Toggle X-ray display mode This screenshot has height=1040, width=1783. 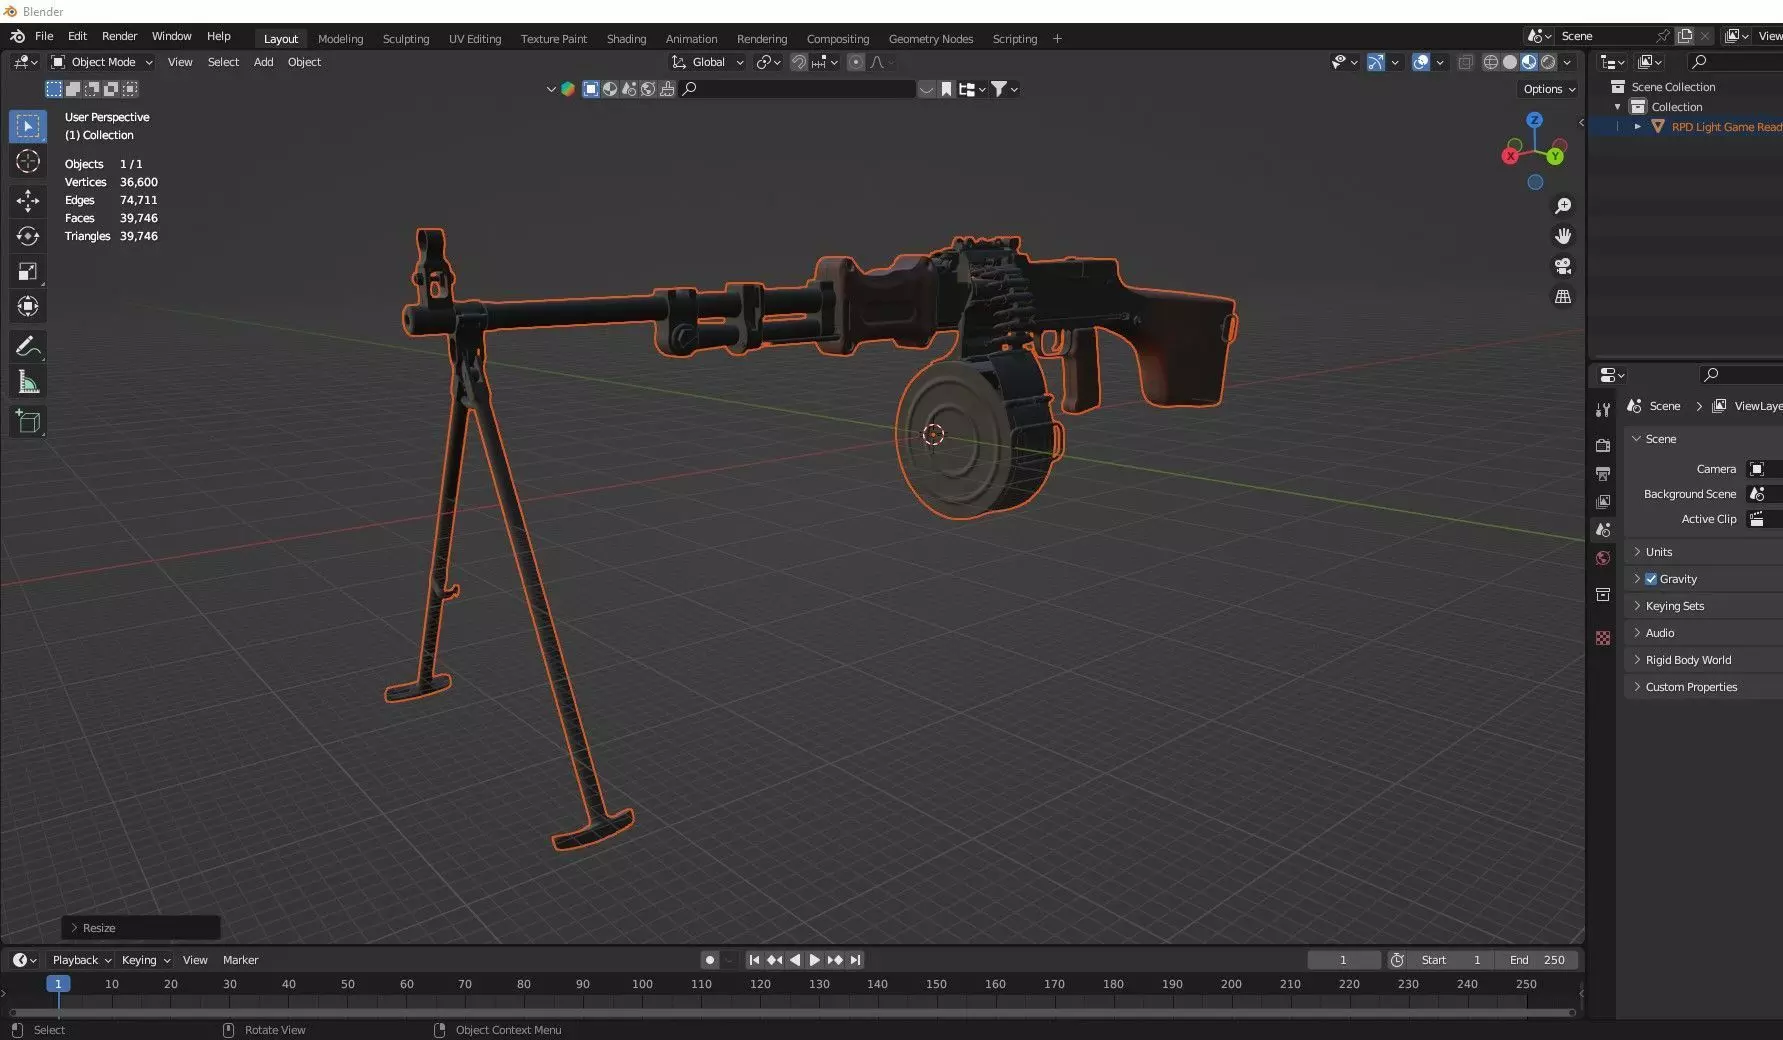1465,62
